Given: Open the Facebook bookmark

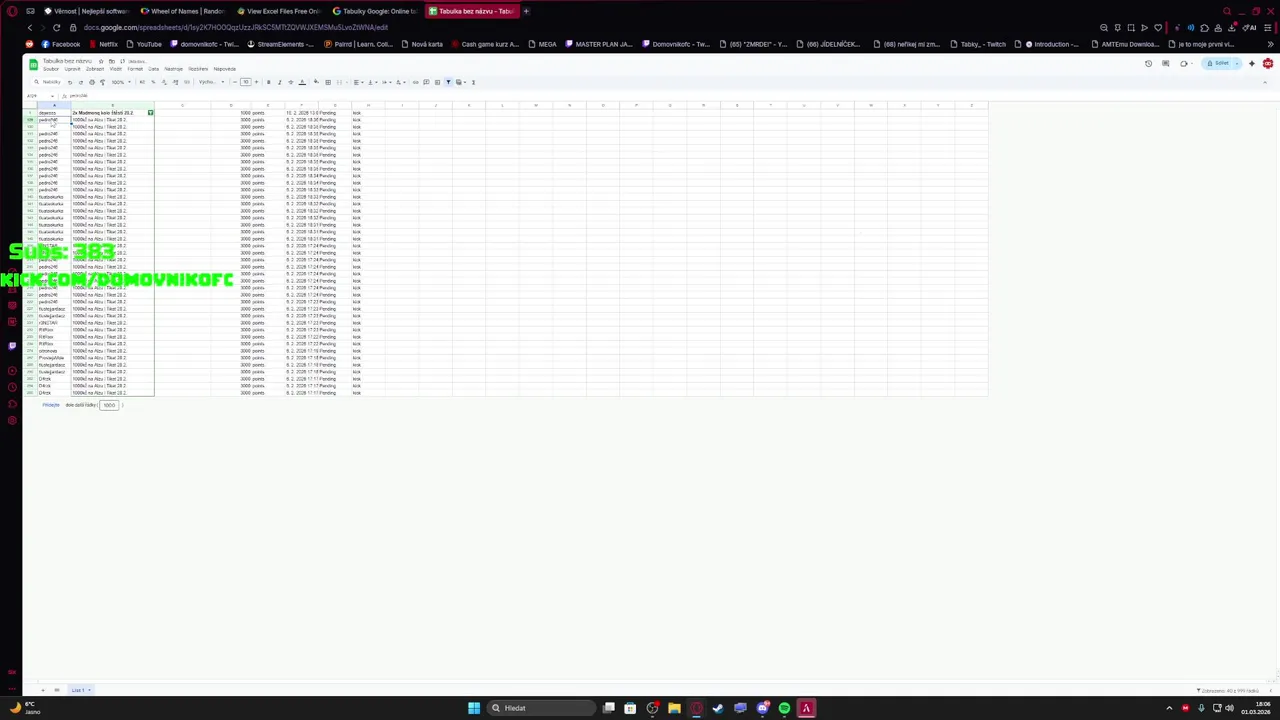Looking at the screenshot, I should tap(60, 44).
